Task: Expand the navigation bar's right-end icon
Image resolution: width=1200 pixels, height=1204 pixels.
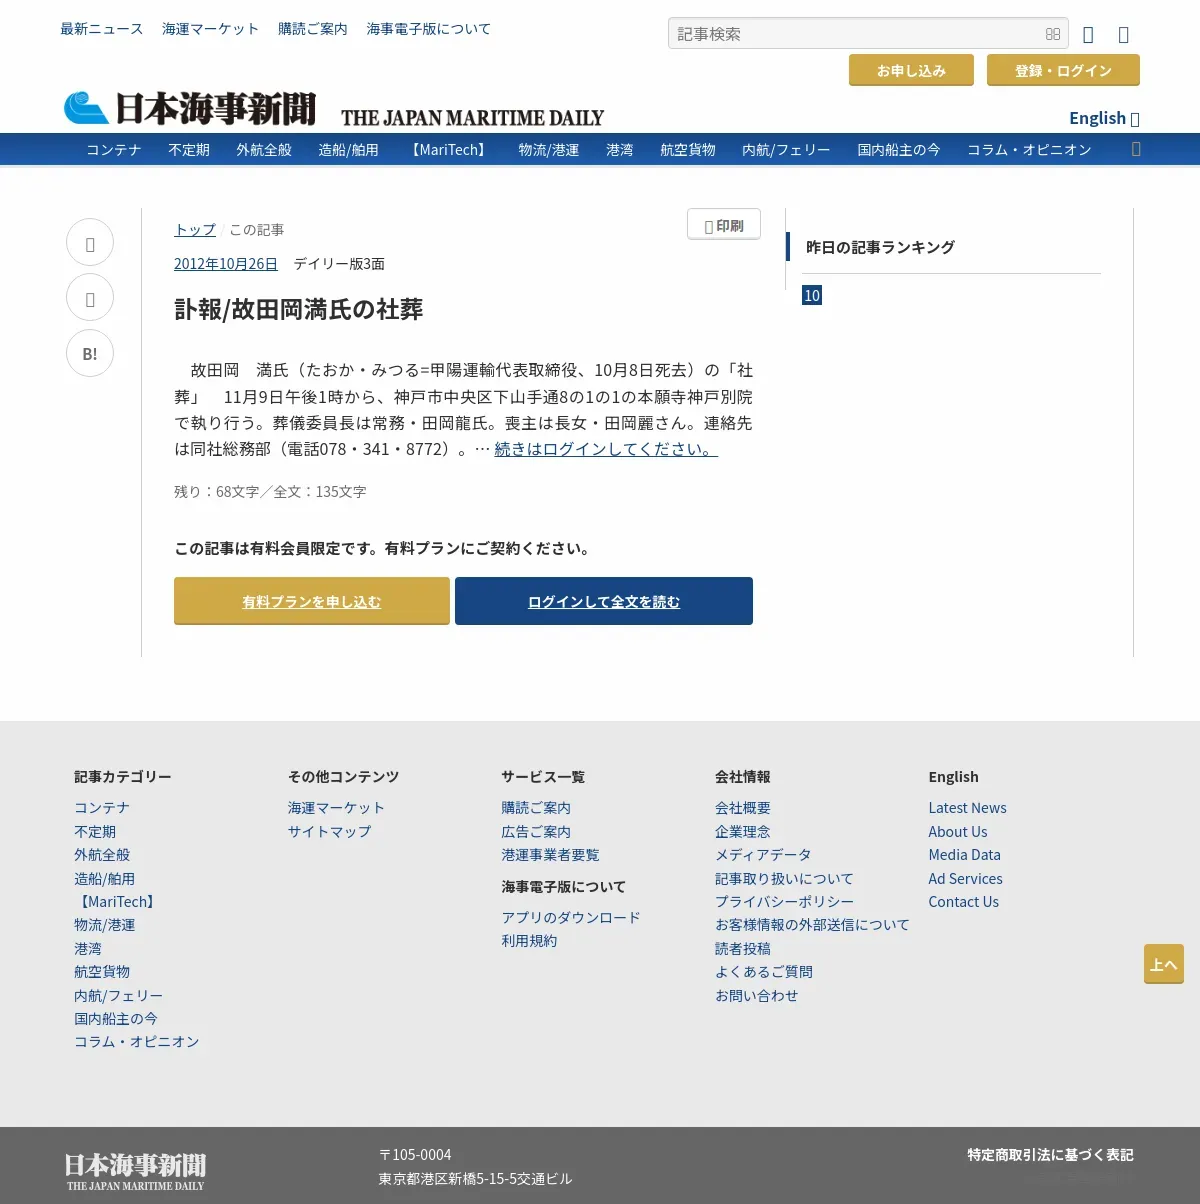Action: point(1135,149)
